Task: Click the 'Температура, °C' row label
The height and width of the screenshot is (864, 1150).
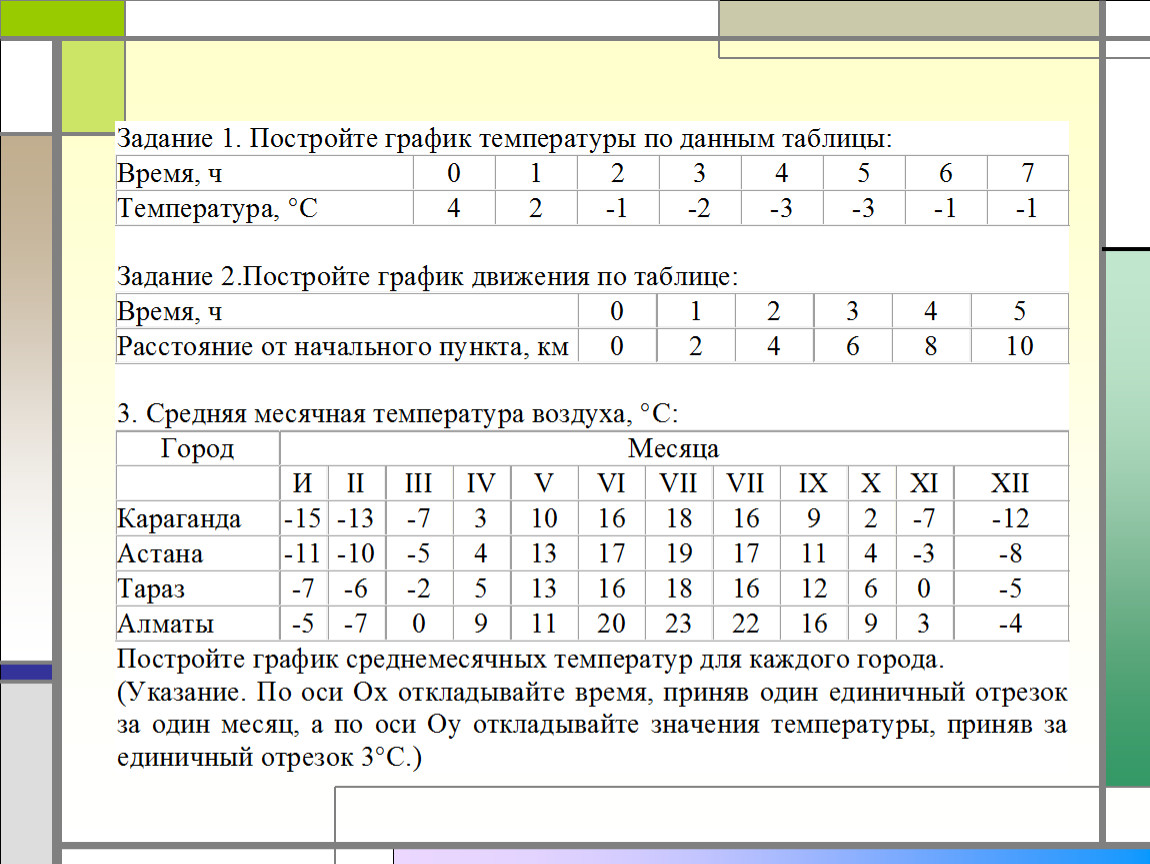Action: point(217,208)
